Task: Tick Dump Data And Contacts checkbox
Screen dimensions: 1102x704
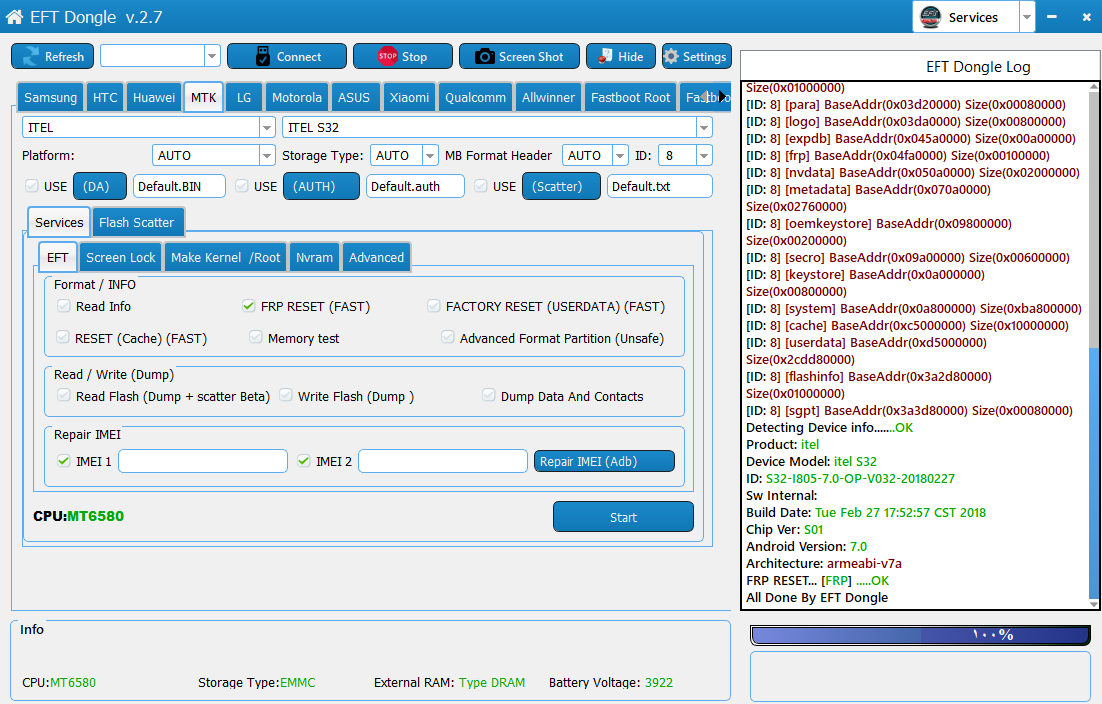Action: [x=489, y=396]
